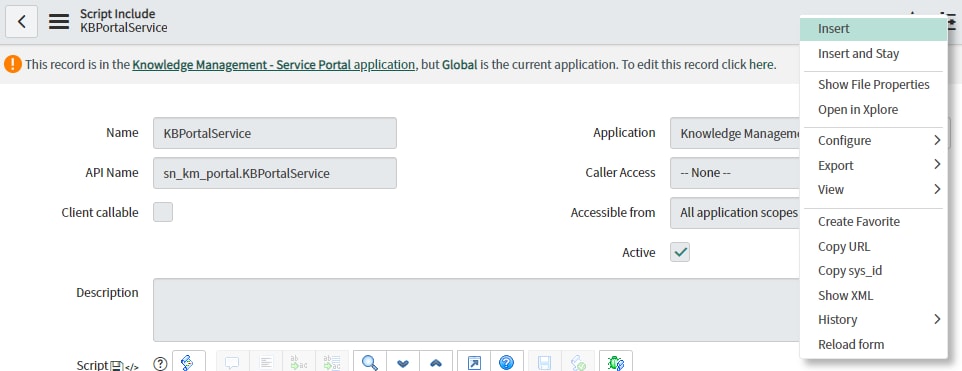The image size is (962, 371).
Task: Click the 'Client callable' label
Action: 100,212
